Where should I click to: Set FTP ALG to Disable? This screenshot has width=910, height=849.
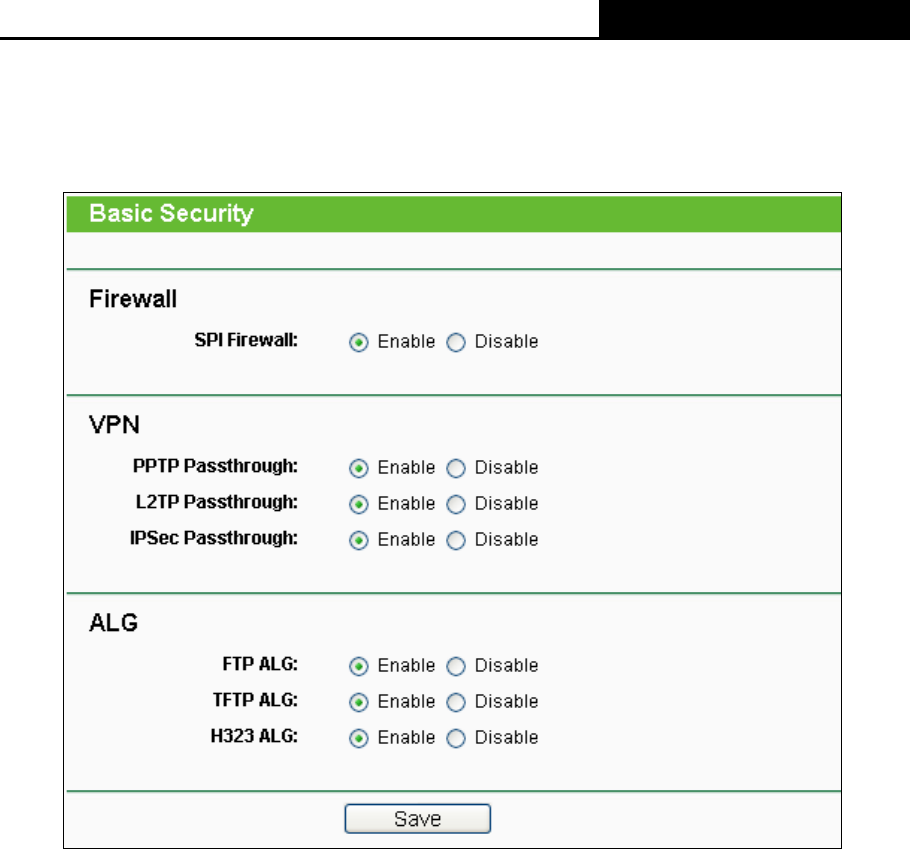pos(456,666)
